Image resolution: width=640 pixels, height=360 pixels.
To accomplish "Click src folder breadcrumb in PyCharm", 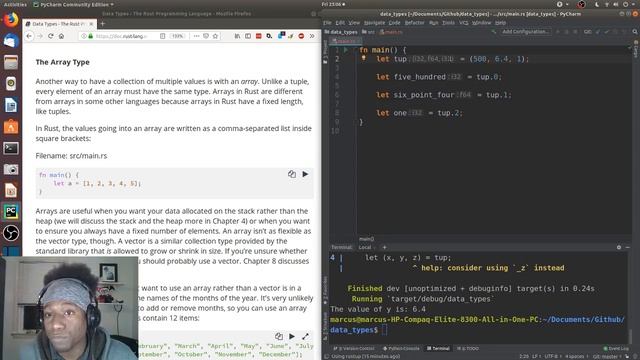I will [x=369, y=32].
